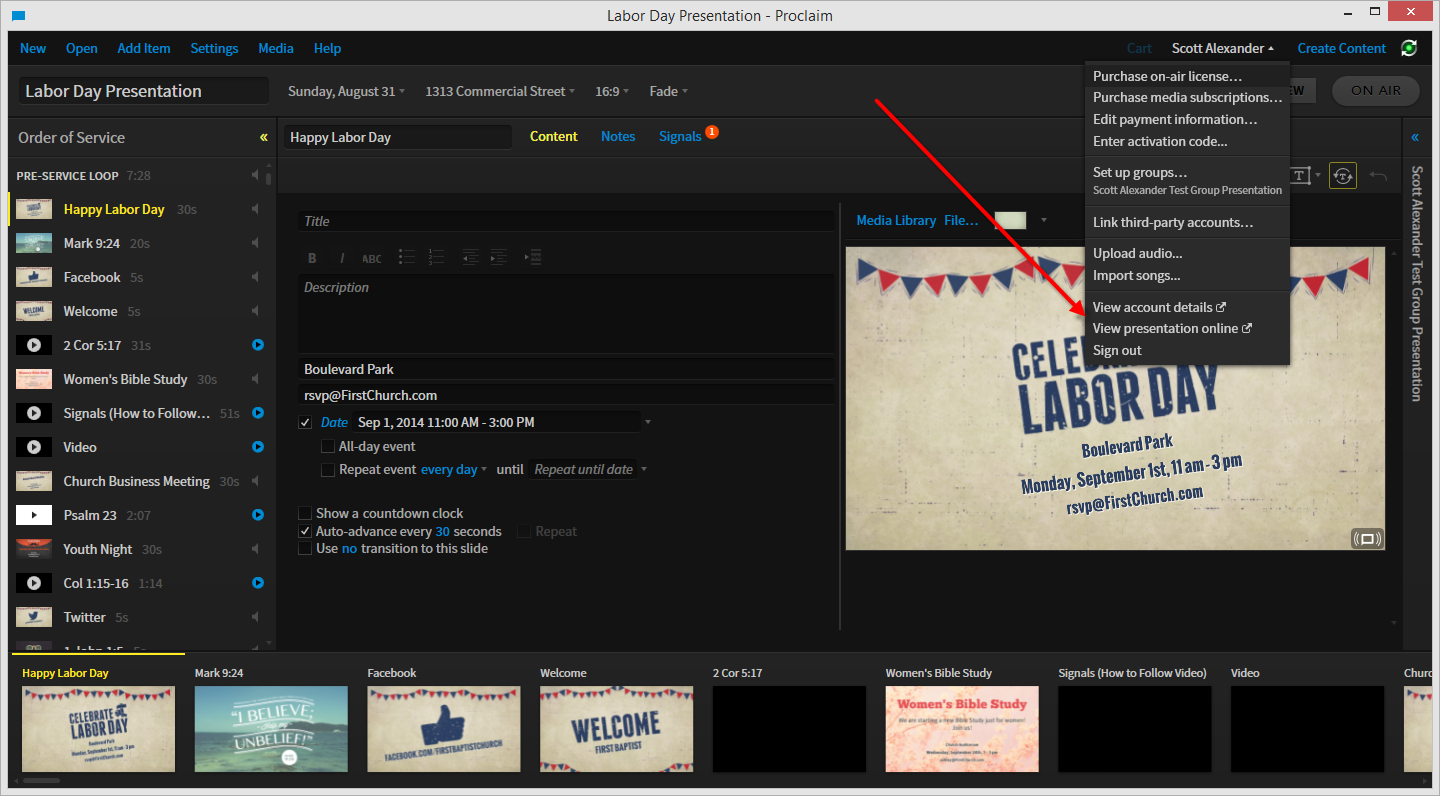Click the Cart link
Image resolution: width=1440 pixels, height=796 pixels.
1139,48
